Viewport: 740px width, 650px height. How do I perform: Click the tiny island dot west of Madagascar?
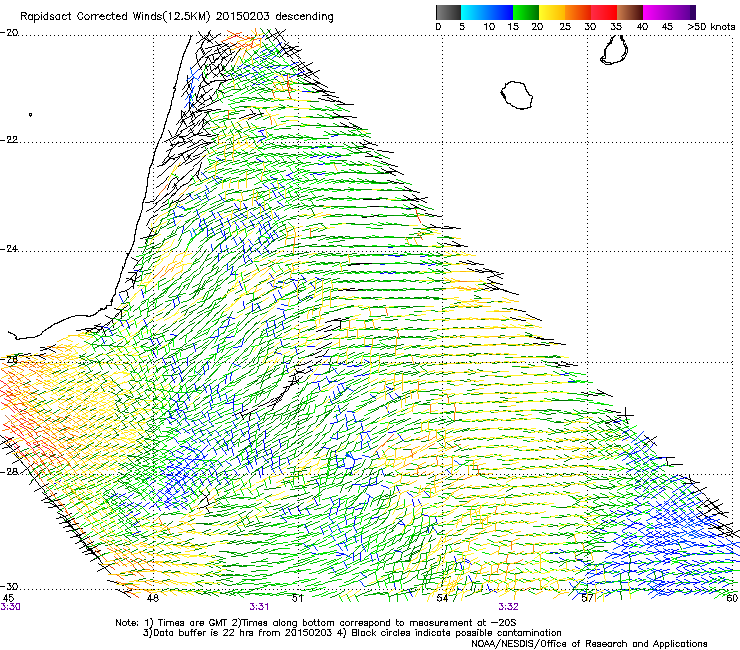(31, 114)
